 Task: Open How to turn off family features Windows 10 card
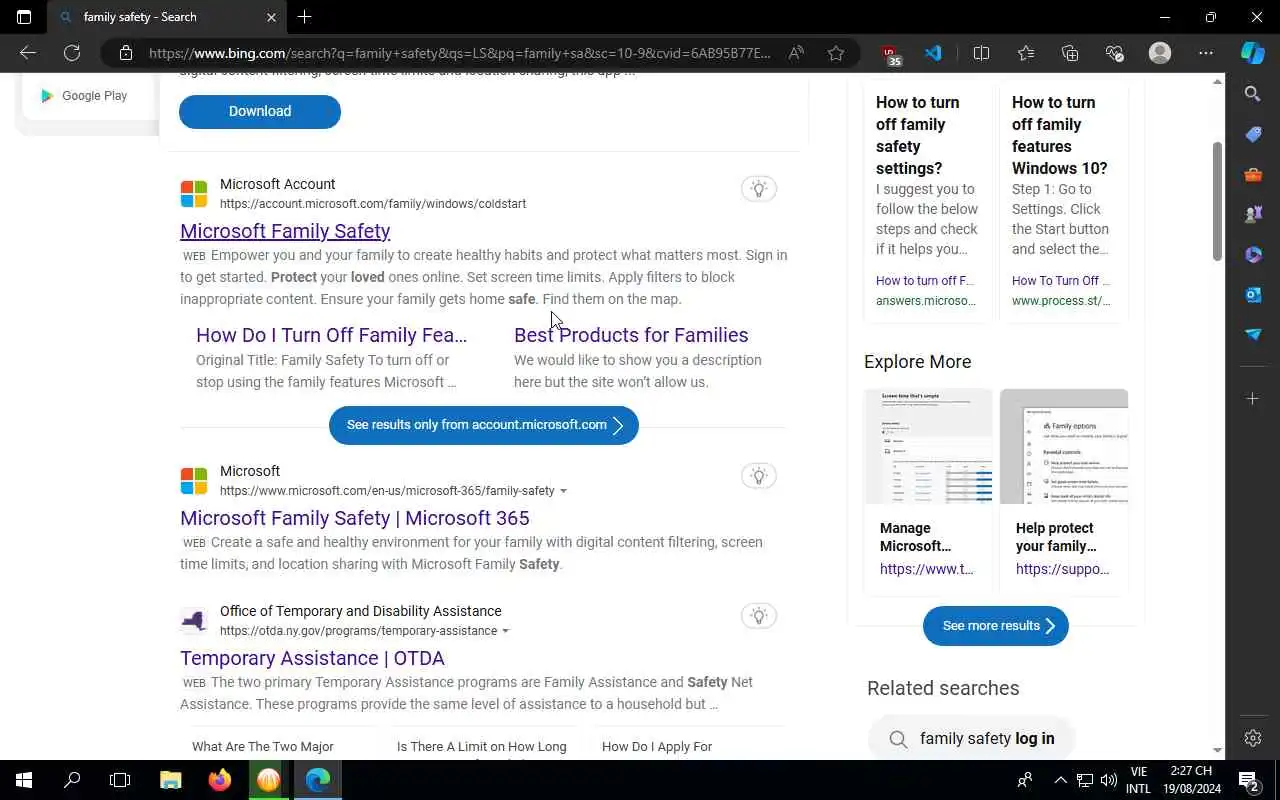coord(1063,200)
